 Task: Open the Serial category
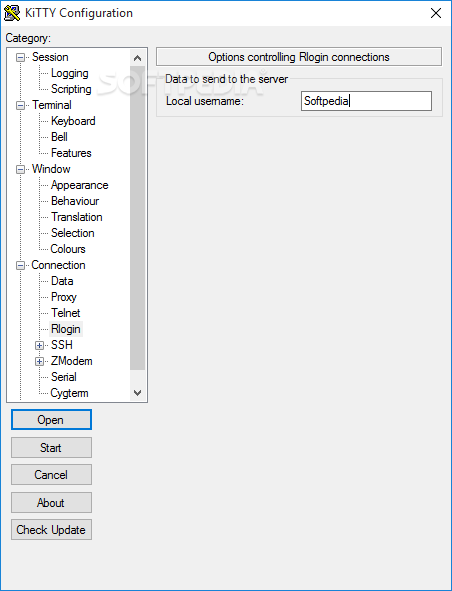[64, 377]
